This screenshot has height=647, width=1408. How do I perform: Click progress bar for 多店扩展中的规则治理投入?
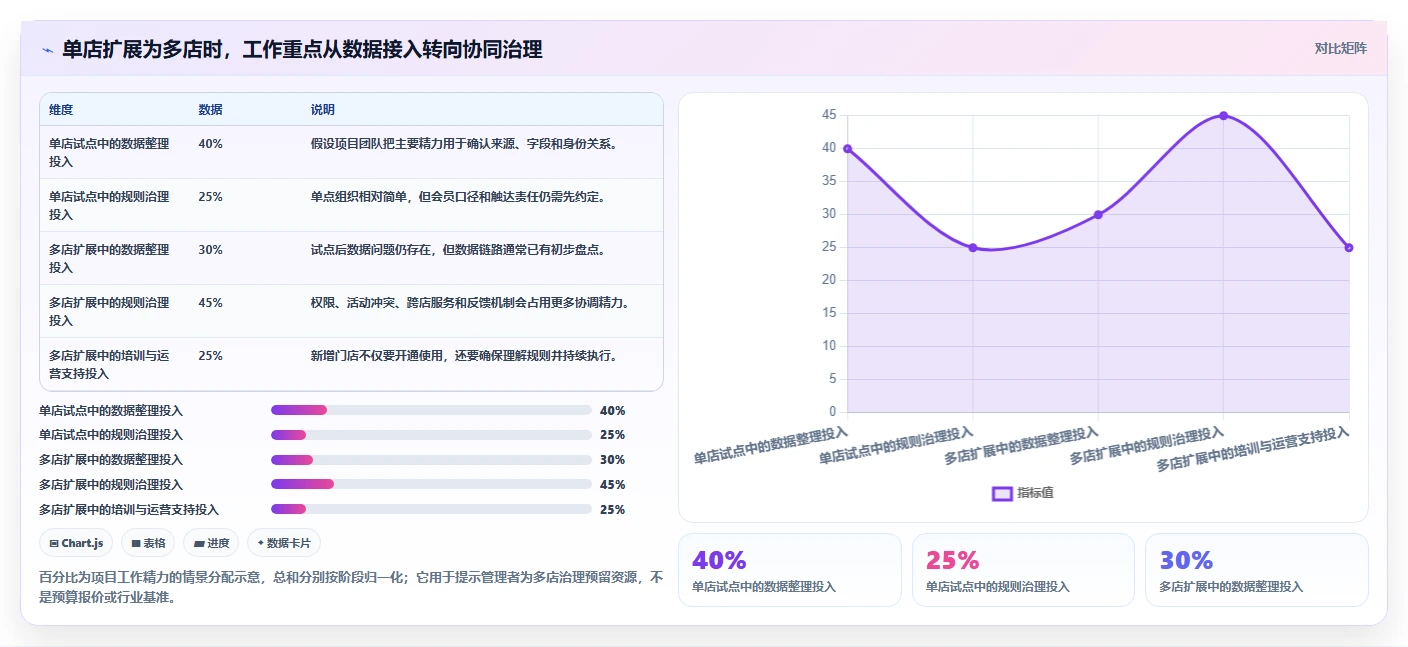(x=431, y=484)
